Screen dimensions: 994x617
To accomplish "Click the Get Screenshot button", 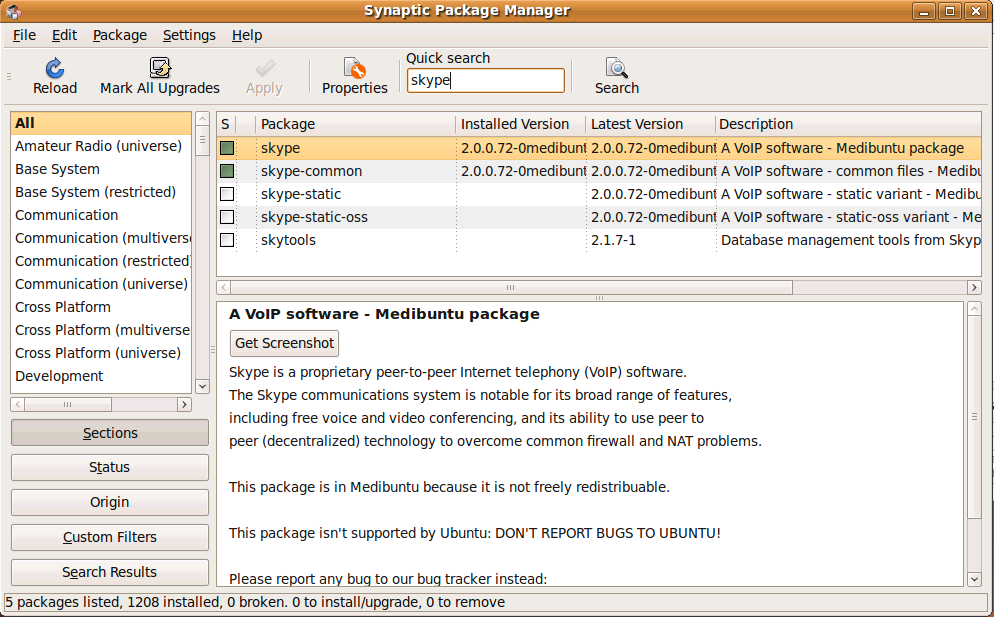I will [x=284, y=343].
